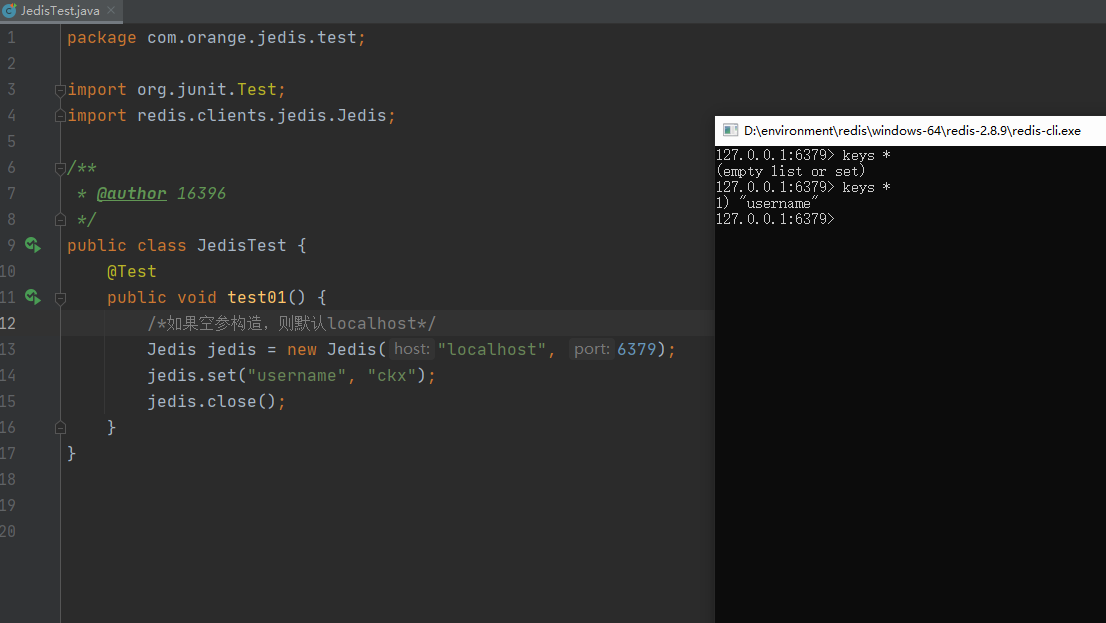Viewport: 1106px width, 623px height.
Task: Click the "localhost" string literal
Action: (492, 349)
